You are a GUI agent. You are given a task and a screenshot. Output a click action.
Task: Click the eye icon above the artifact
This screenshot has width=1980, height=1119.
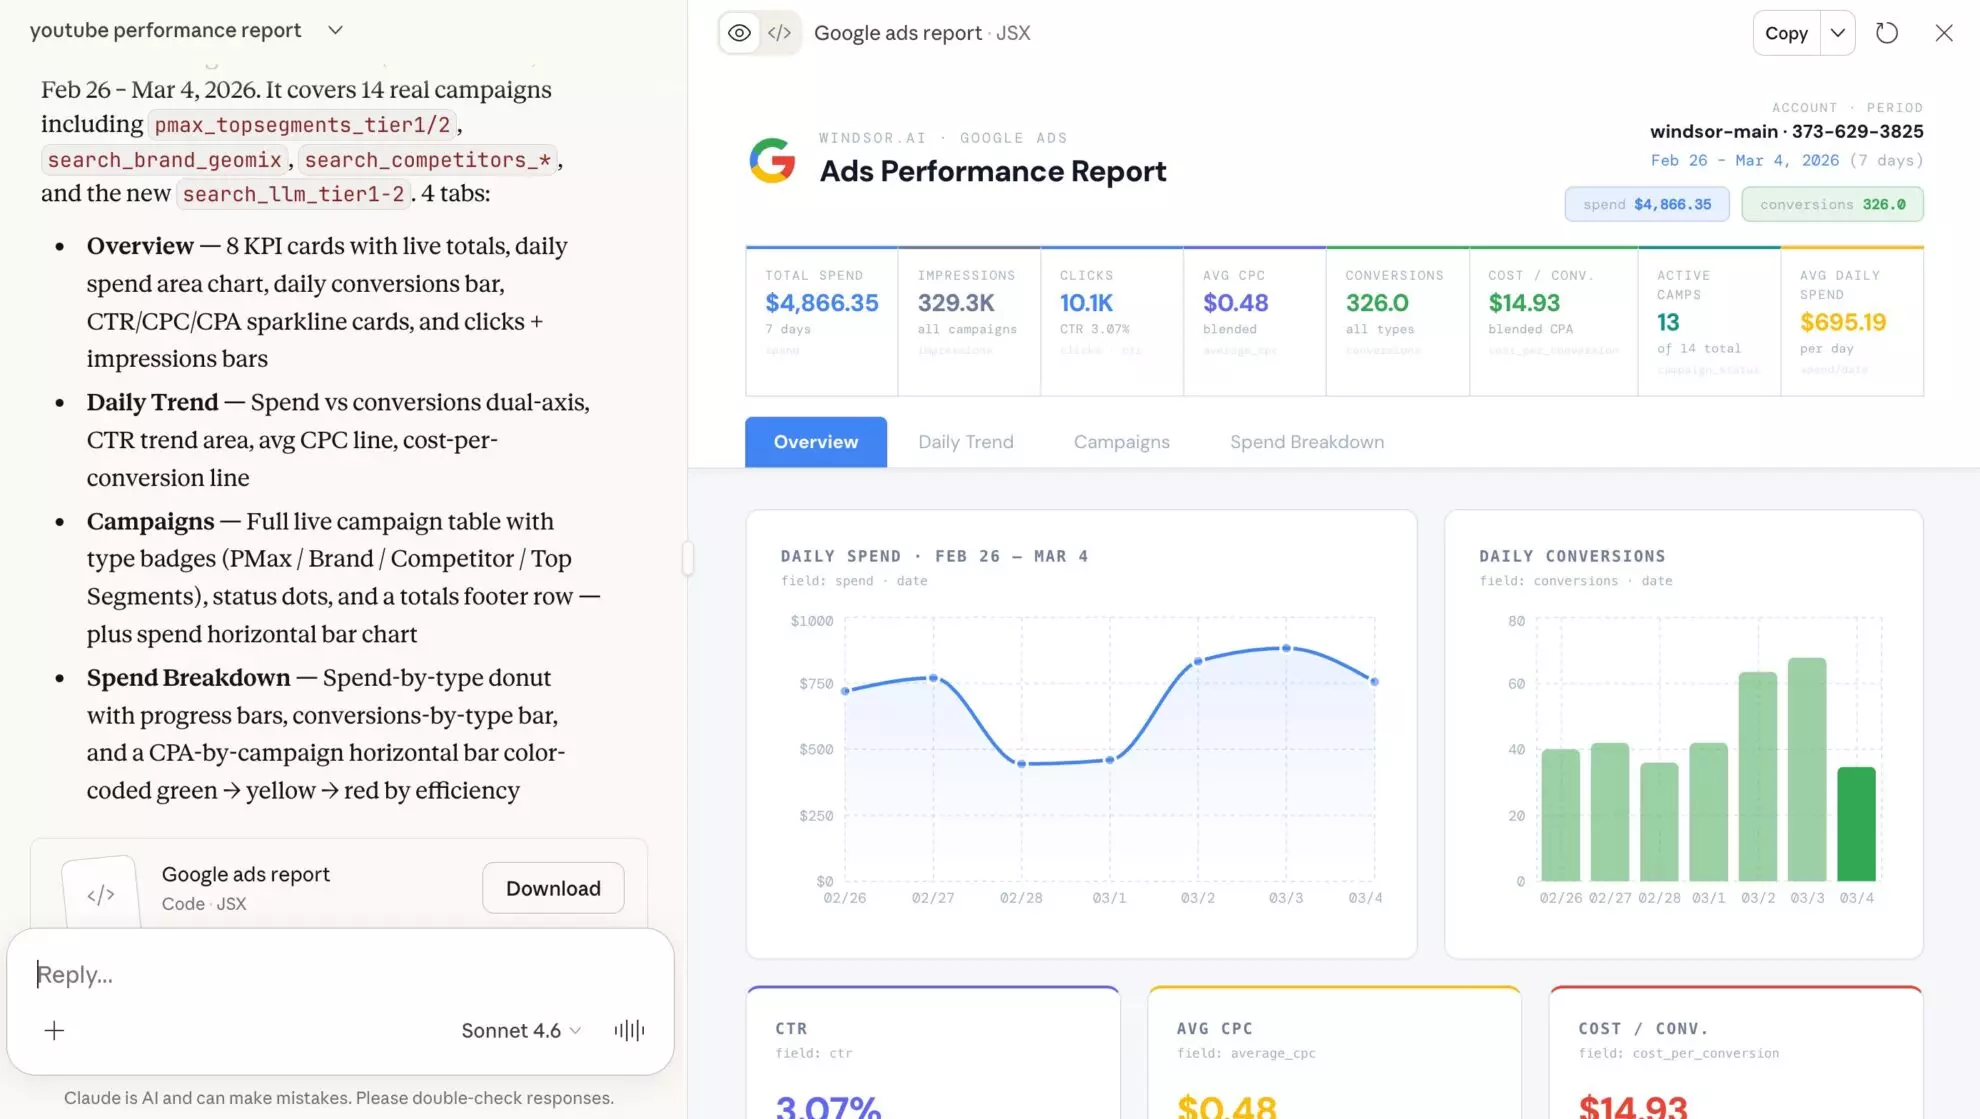click(739, 32)
